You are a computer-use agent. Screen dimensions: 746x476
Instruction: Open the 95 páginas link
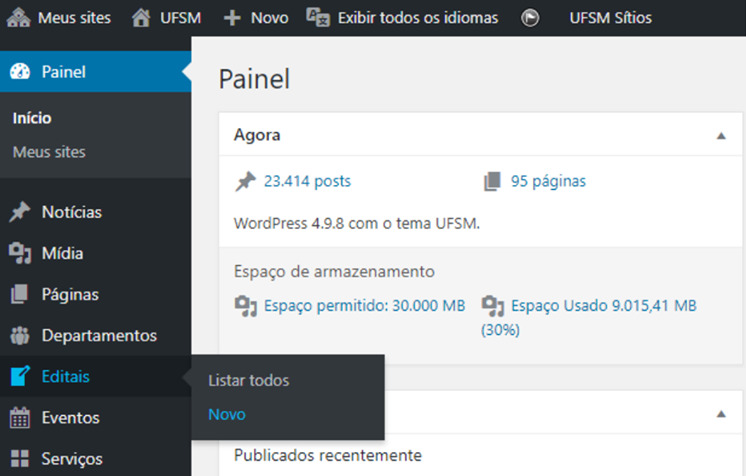[x=547, y=181]
